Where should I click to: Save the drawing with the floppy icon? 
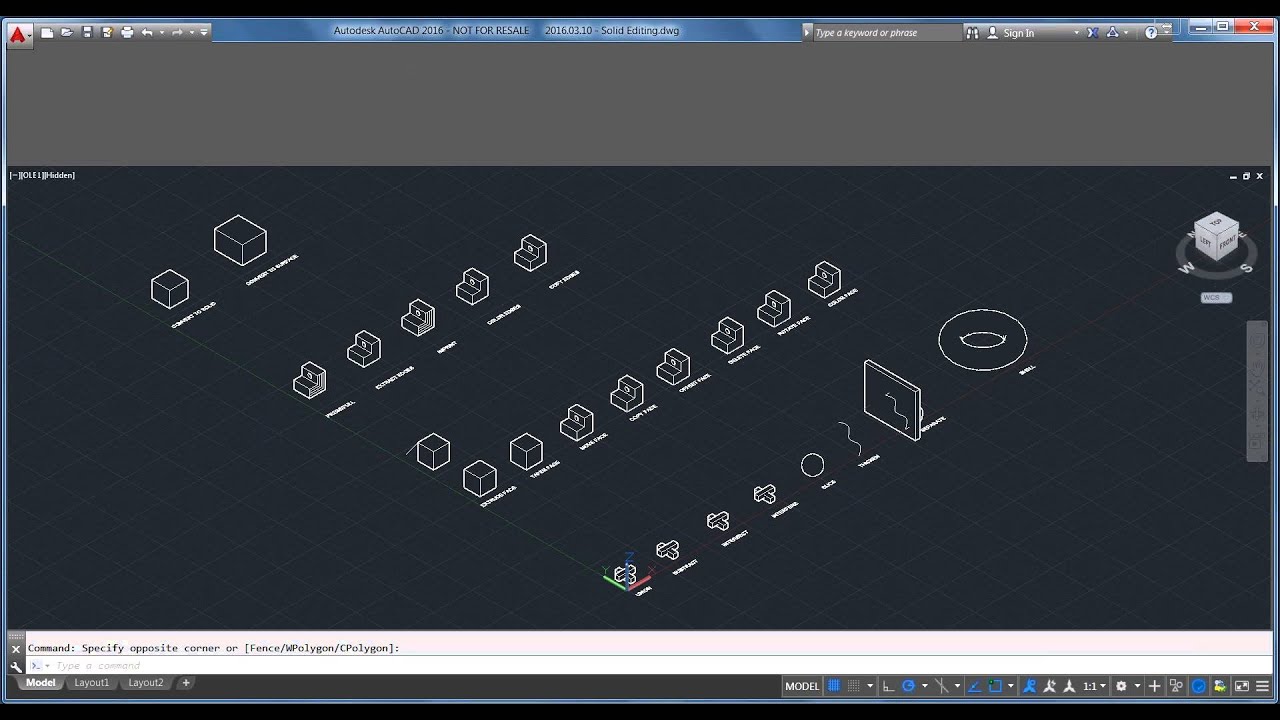click(x=87, y=32)
